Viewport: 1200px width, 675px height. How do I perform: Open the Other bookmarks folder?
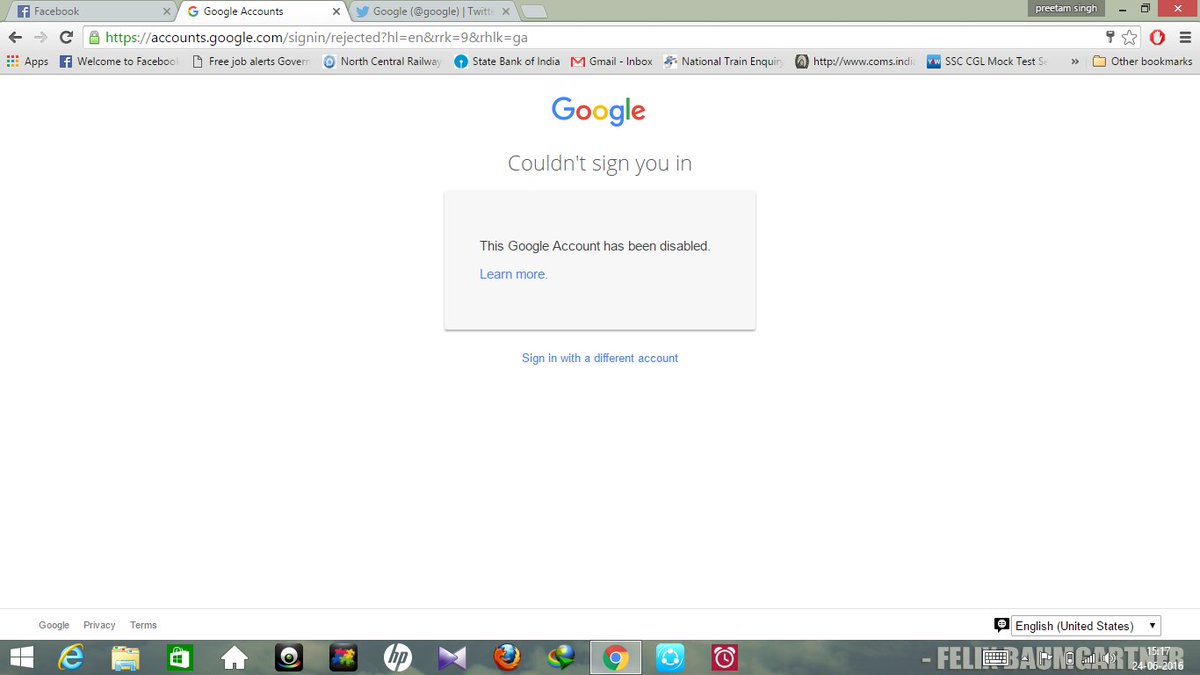pyautogui.click(x=1143, y=61)
